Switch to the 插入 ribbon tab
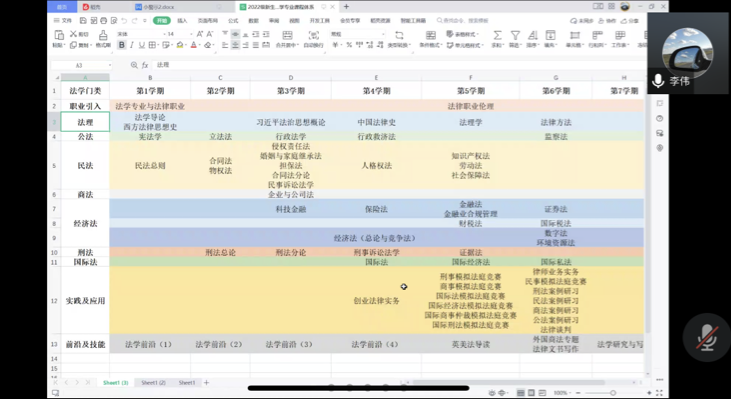Viewport: 731px width, 399px height. (182, 21)
